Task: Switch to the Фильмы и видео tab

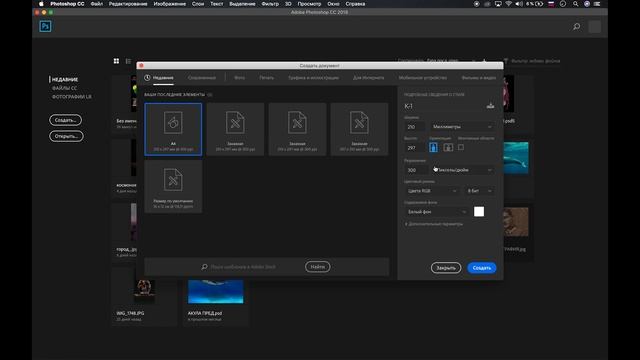Action: coord(478,78)
